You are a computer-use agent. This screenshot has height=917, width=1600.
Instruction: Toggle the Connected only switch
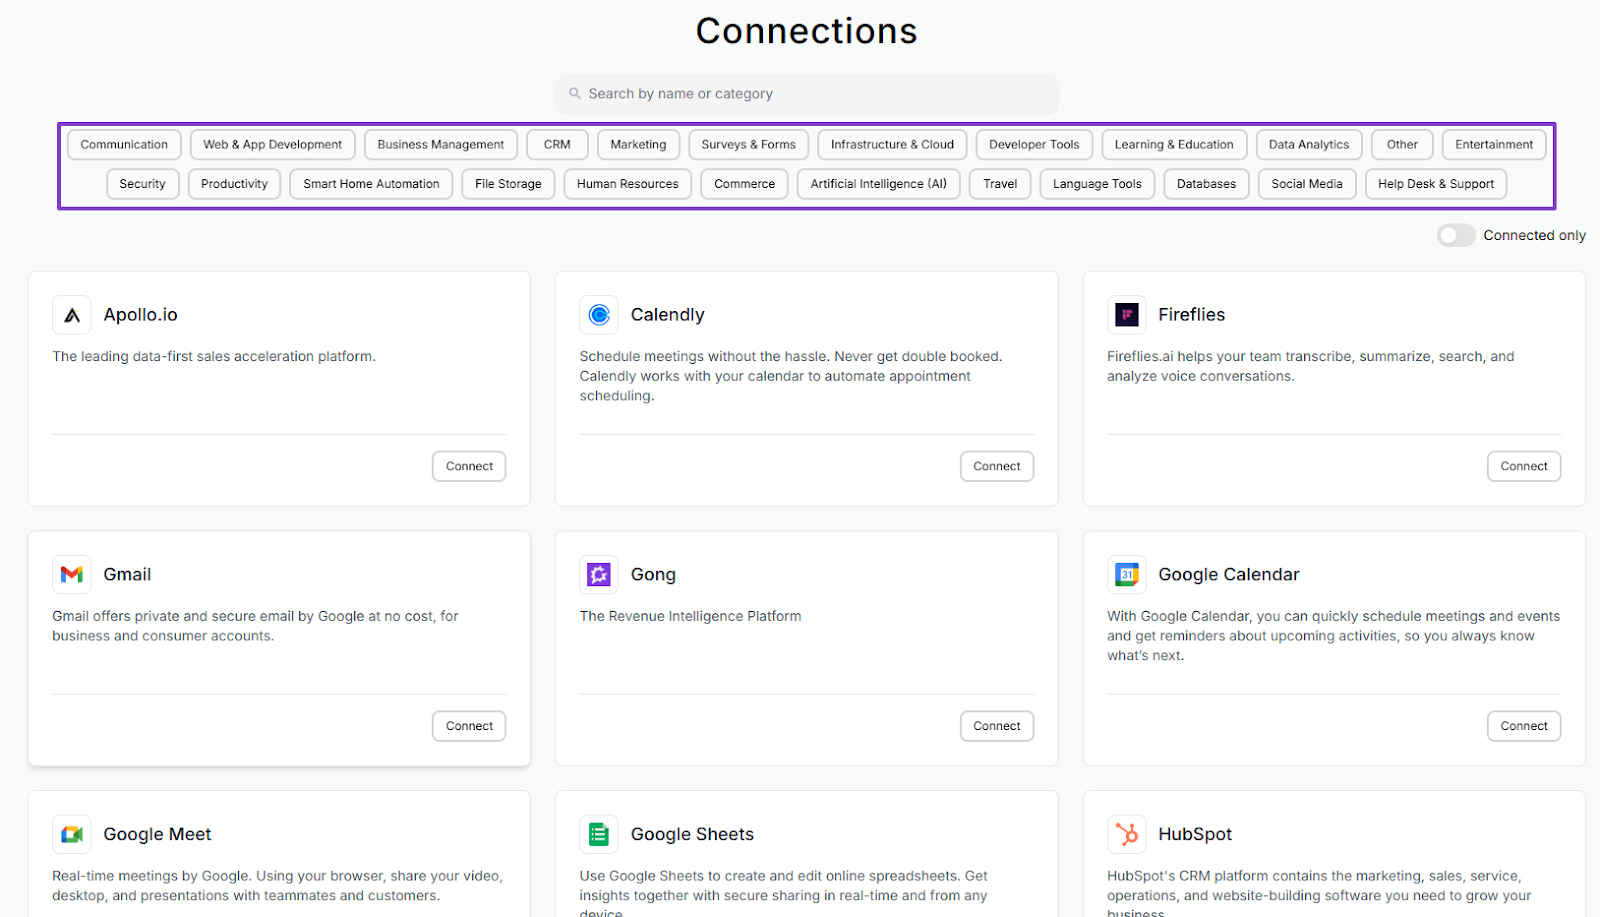(x=1456, y=236)
